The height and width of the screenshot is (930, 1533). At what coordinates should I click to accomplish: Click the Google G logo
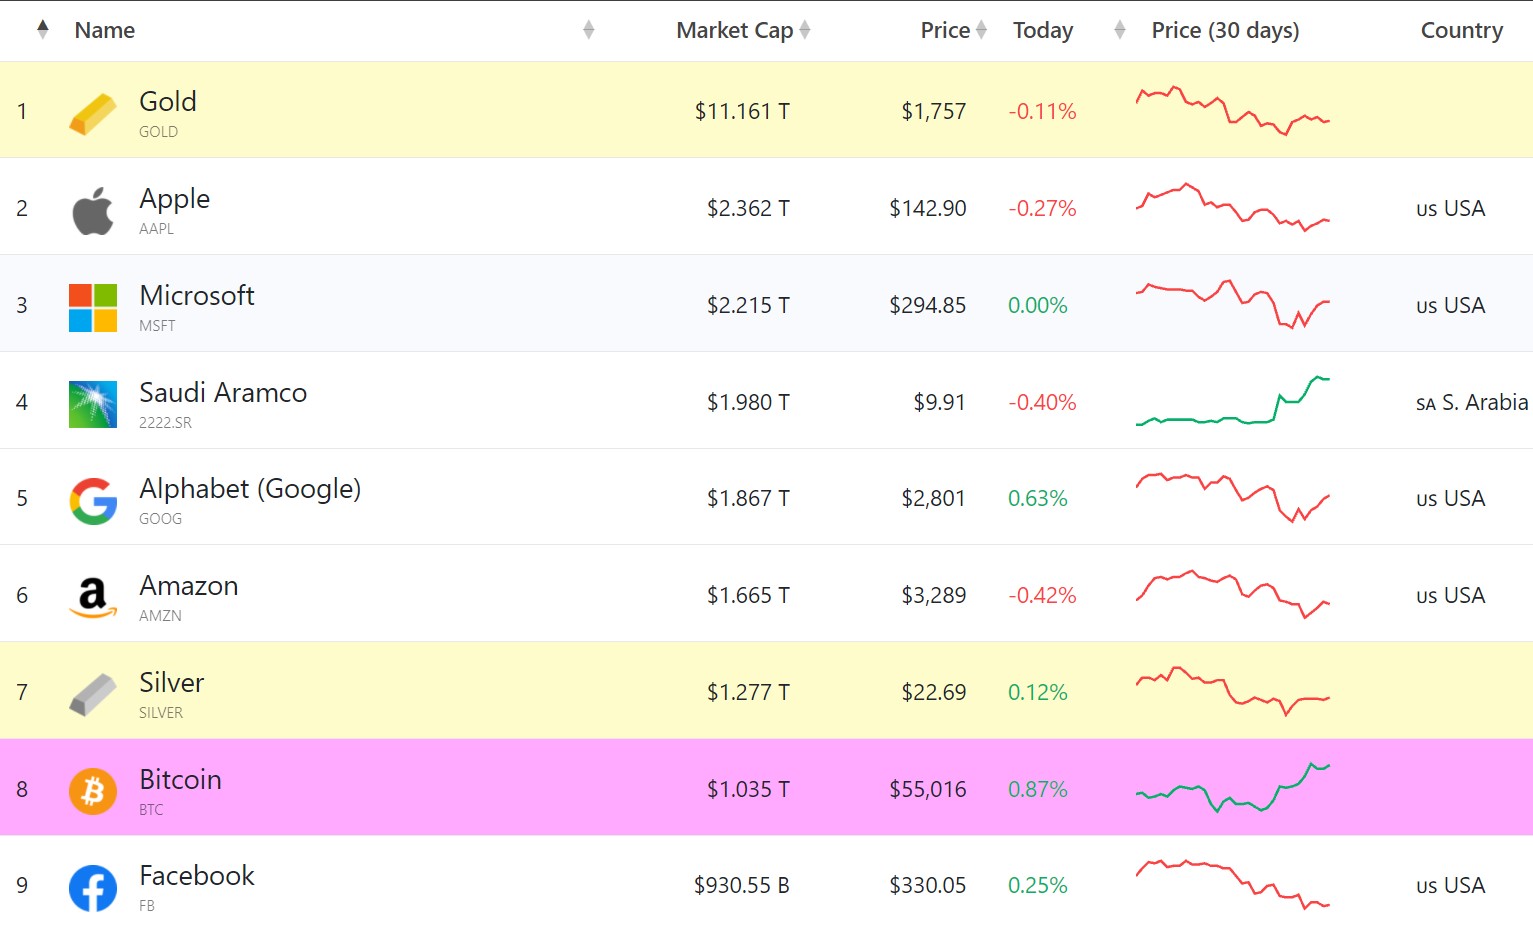click(93, 501)
